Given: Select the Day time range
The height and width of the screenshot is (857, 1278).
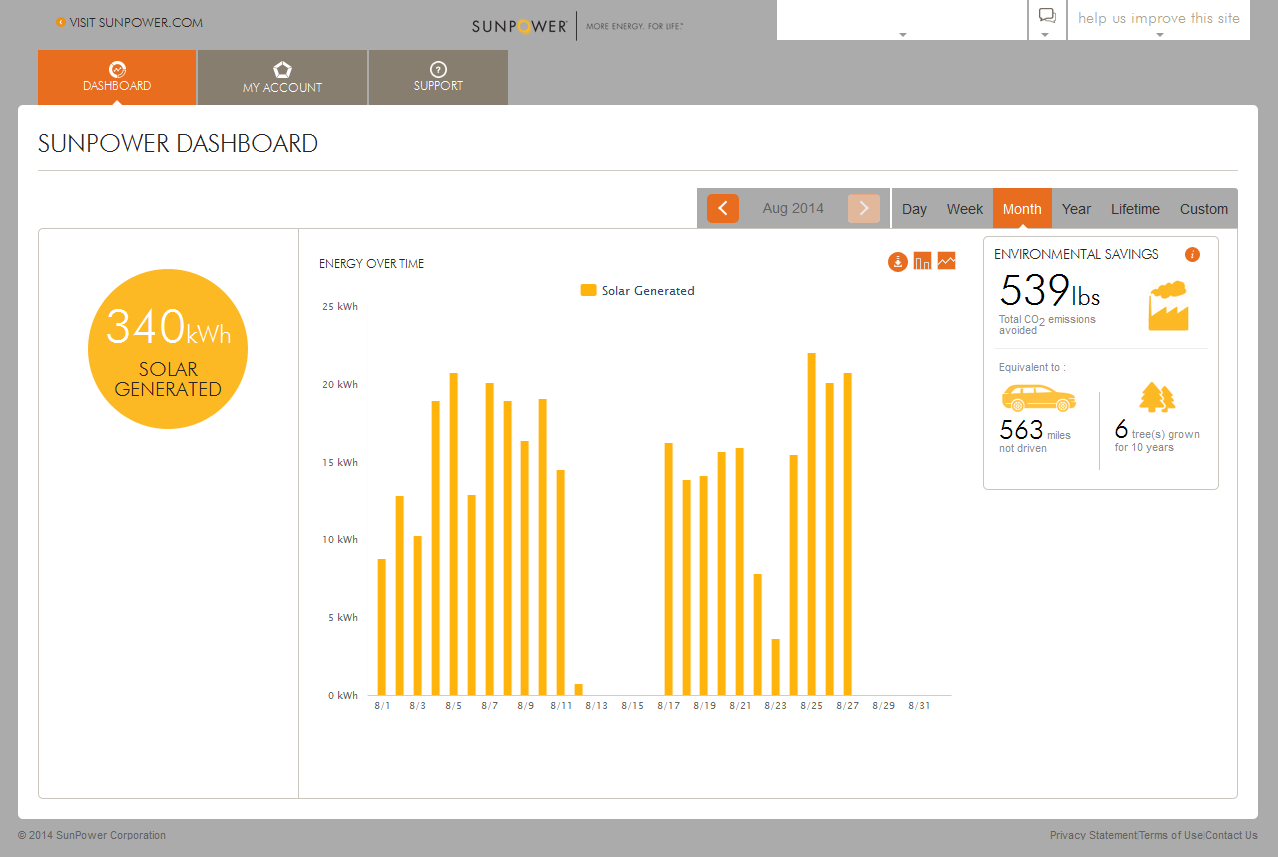Looking at the screenshot, I should point(914,209).
